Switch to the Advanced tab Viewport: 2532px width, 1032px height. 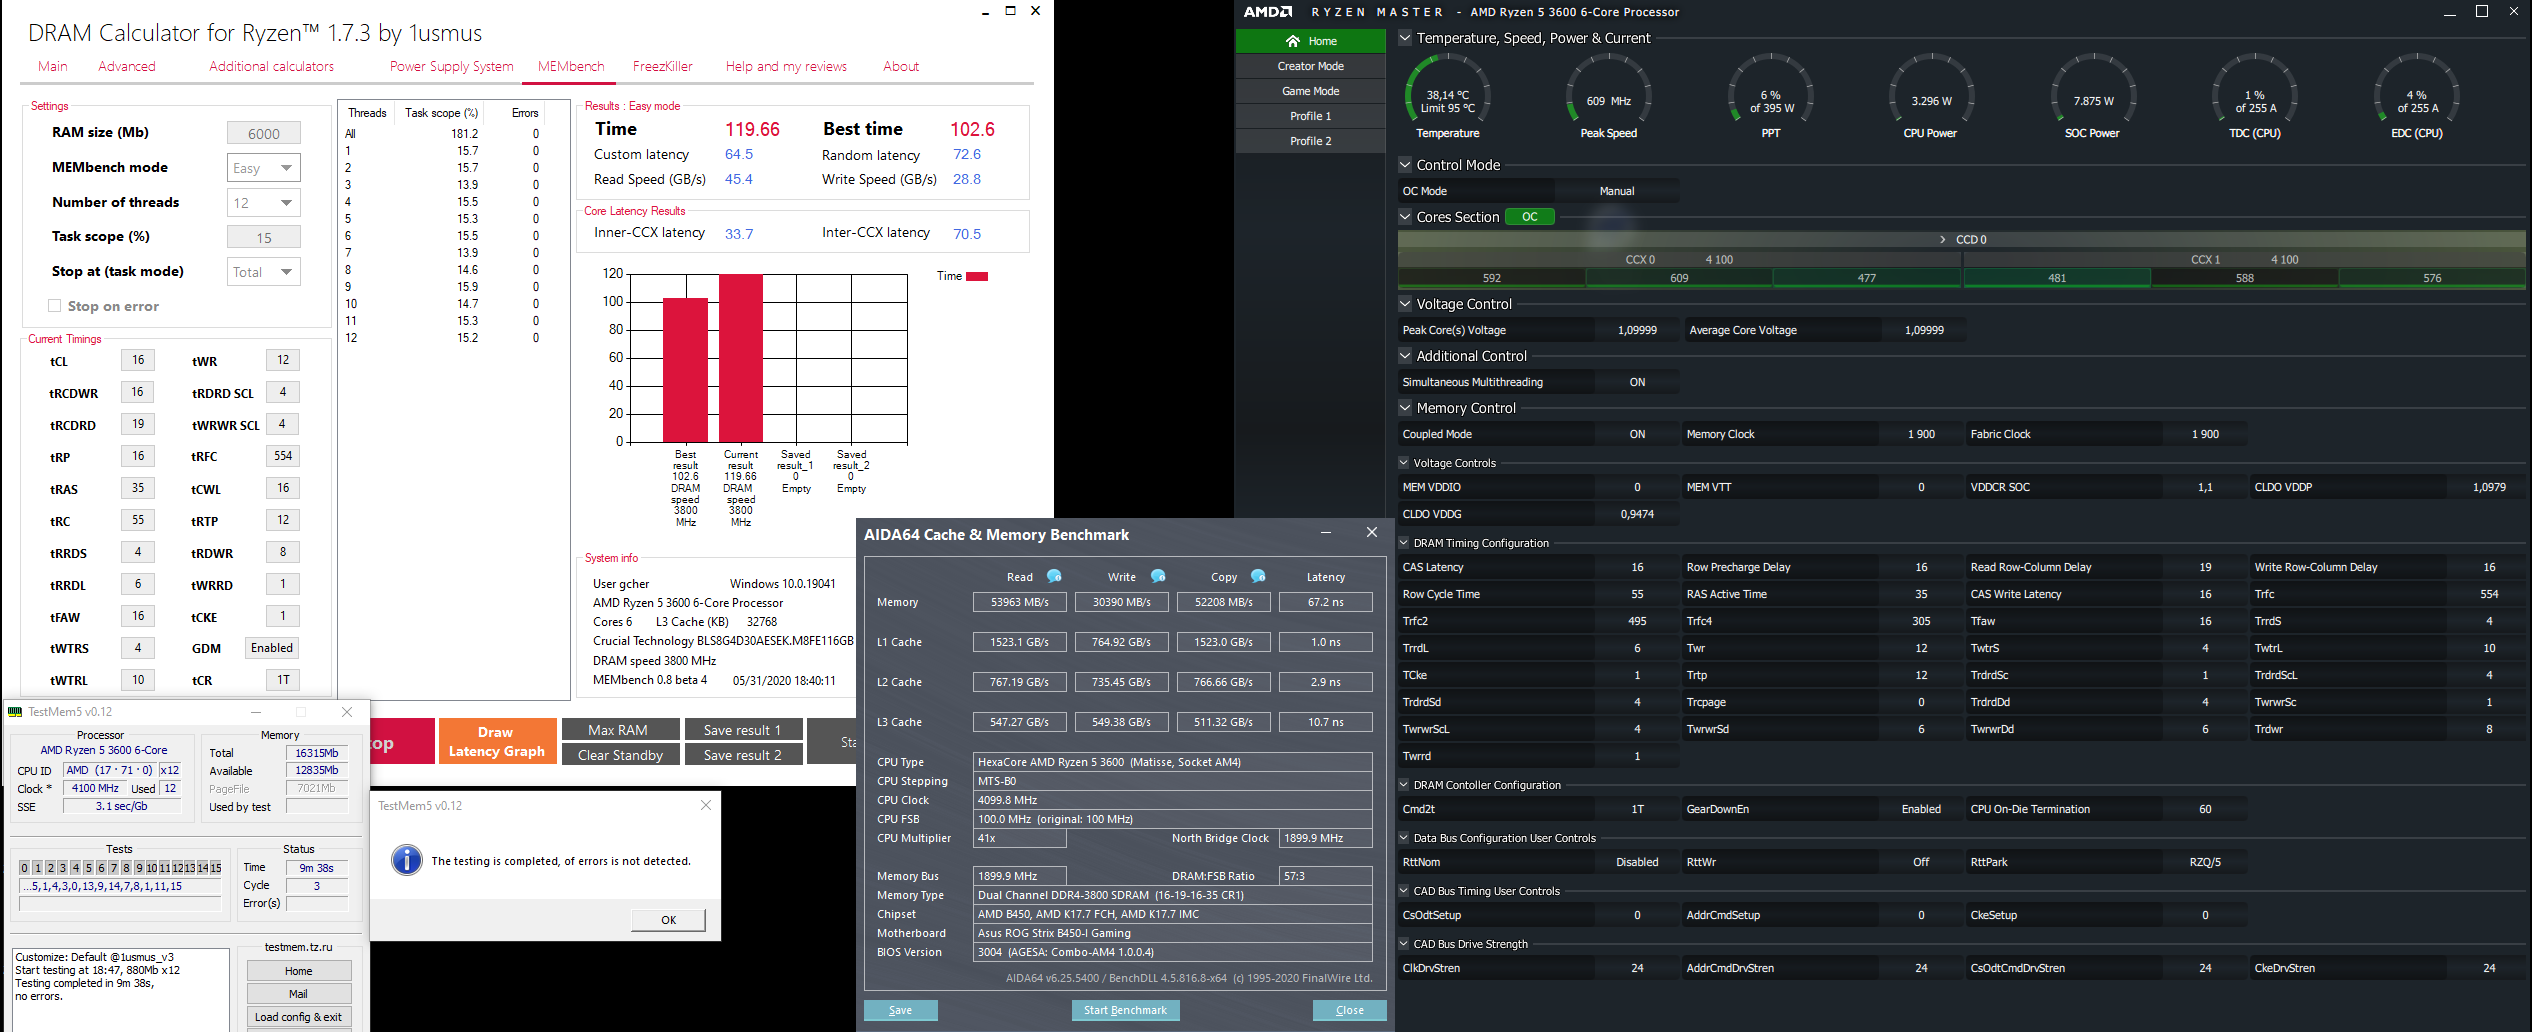[127, 66]
